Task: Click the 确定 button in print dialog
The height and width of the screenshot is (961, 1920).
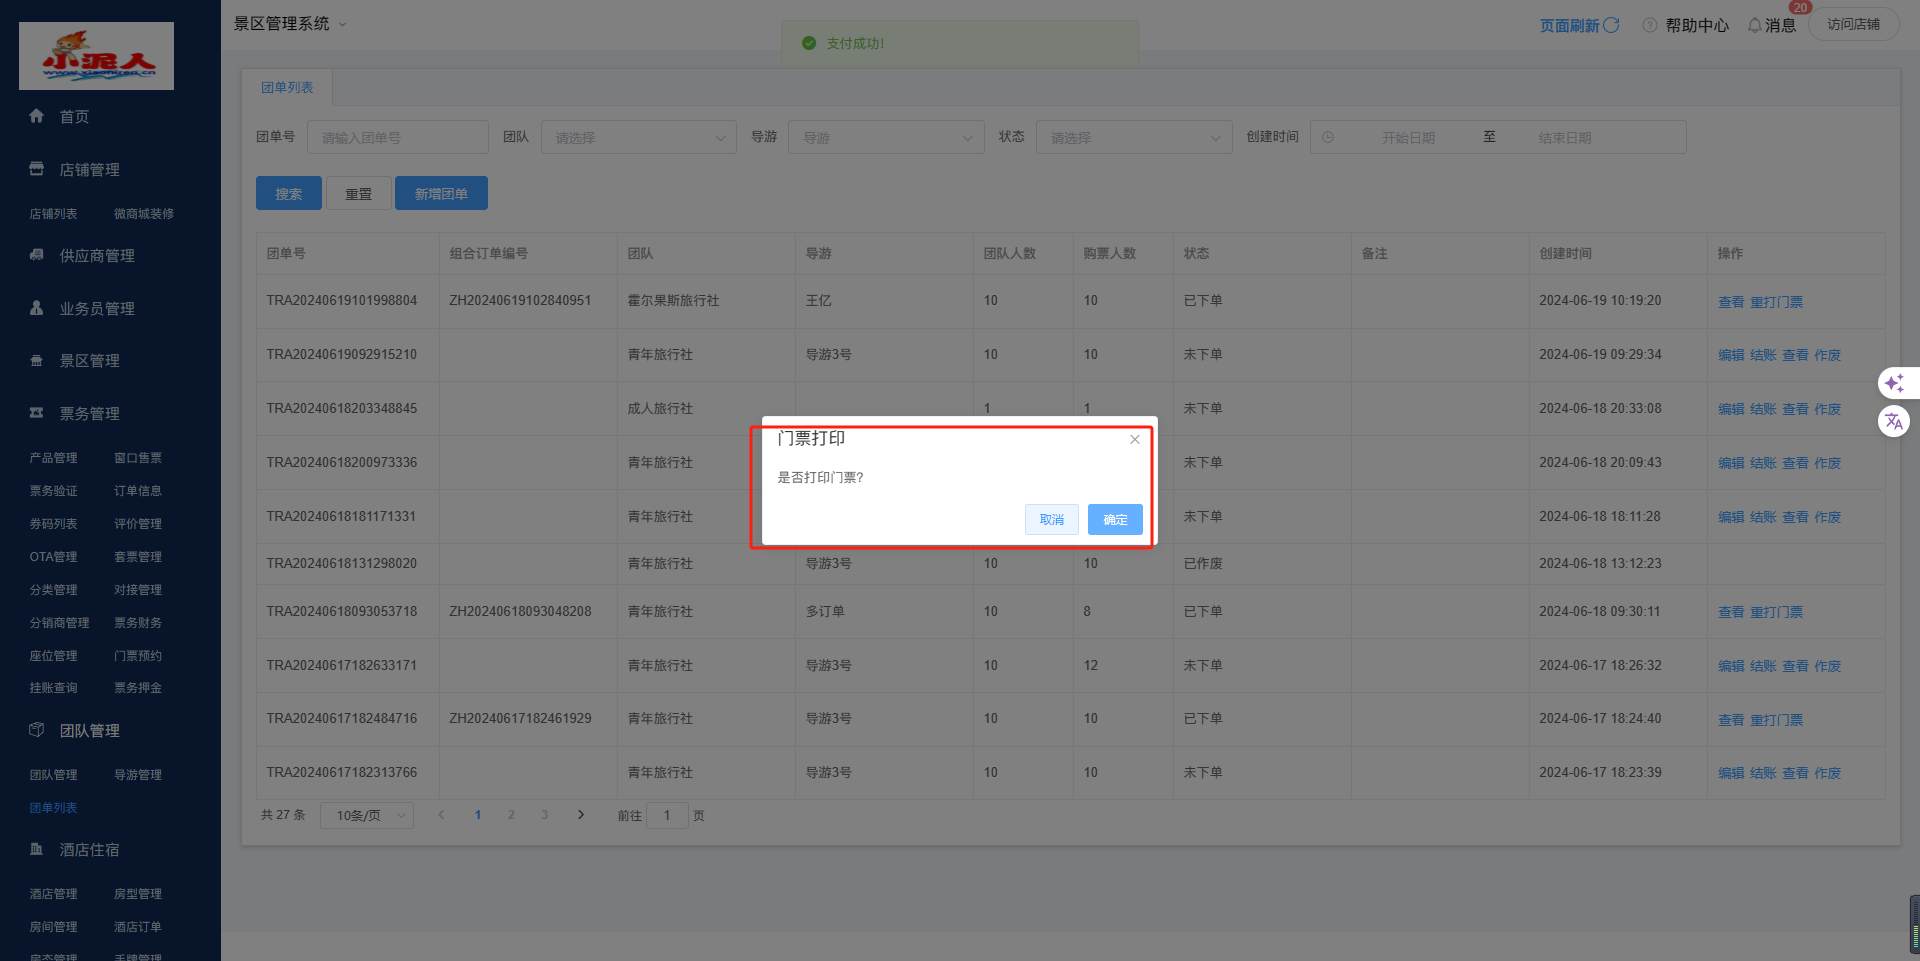Action: click(x=1114, y=519)
